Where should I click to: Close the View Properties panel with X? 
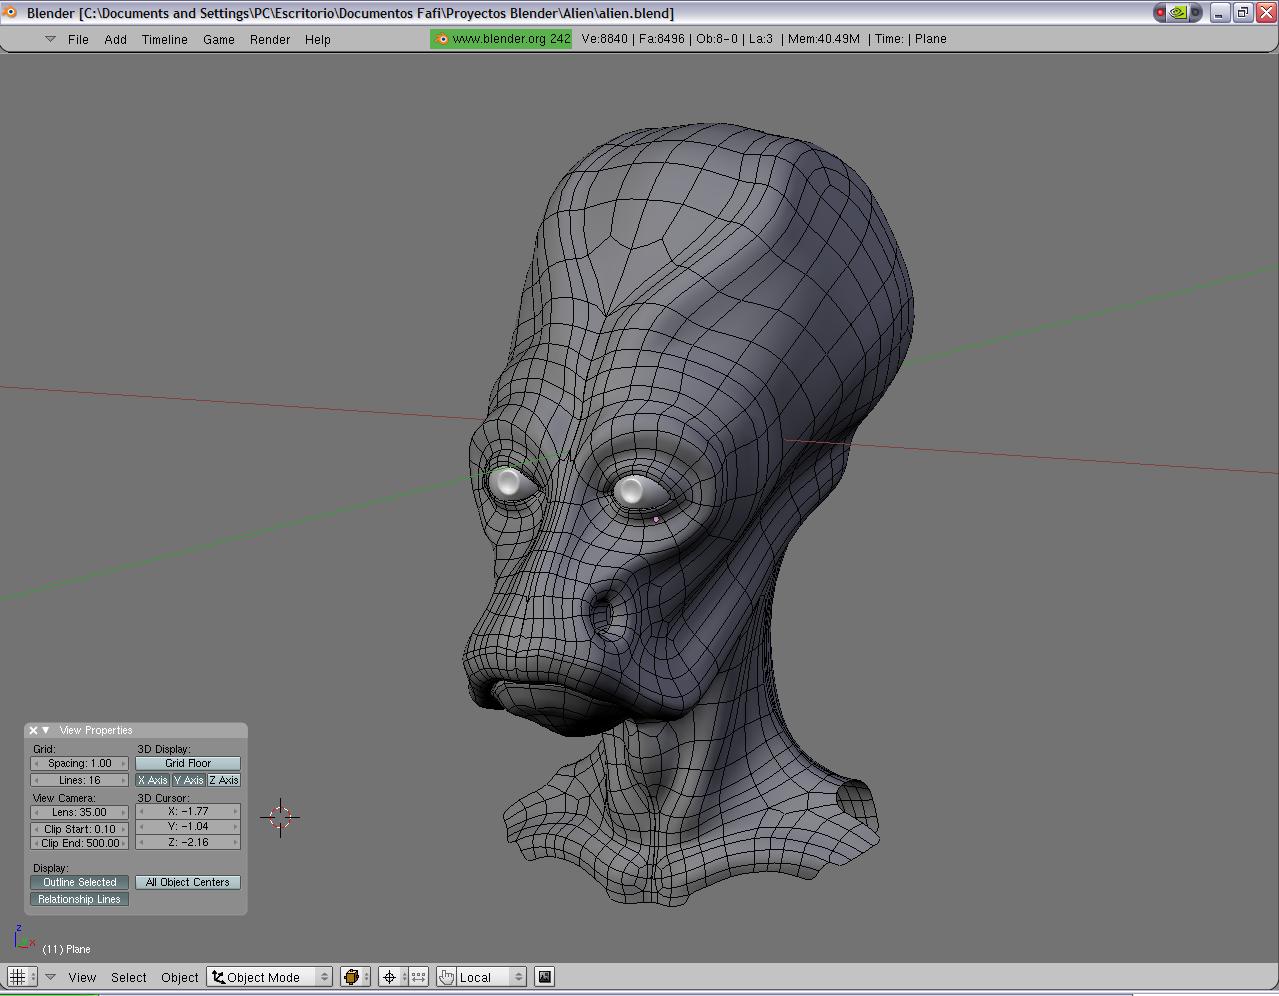tap(33, 730)
